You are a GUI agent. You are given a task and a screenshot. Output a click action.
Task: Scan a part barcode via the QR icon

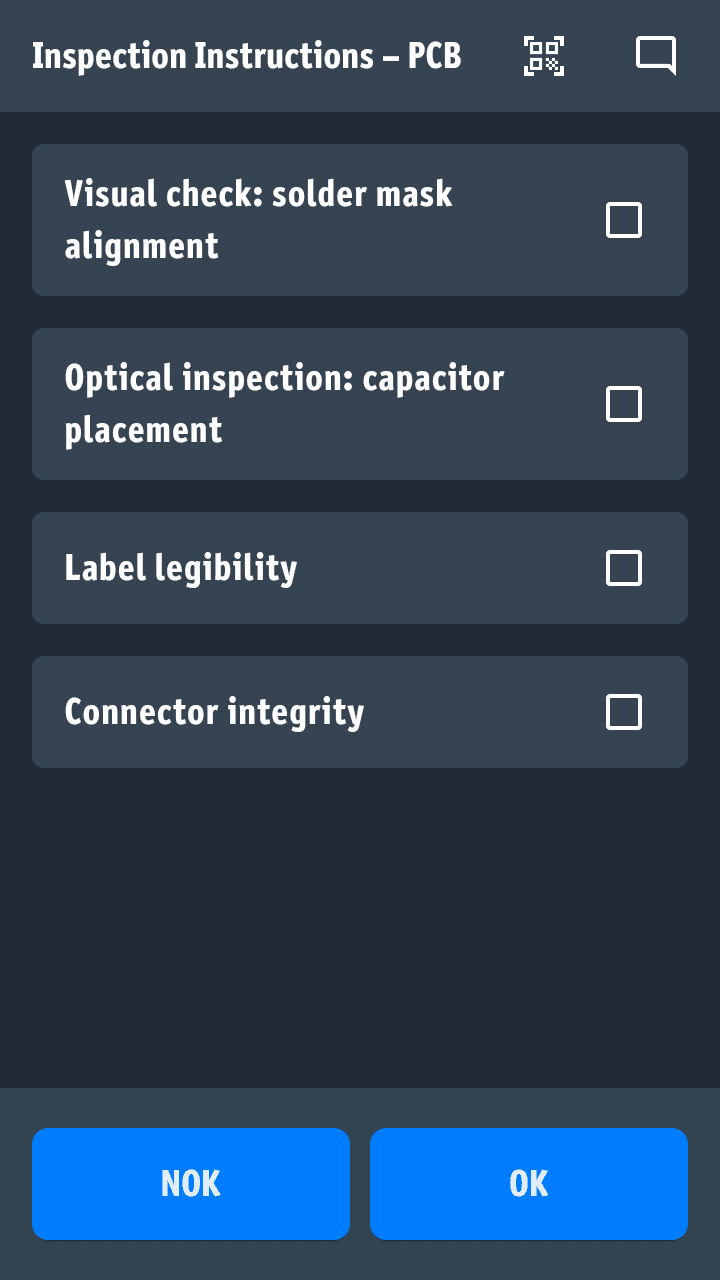pos(544,56)
